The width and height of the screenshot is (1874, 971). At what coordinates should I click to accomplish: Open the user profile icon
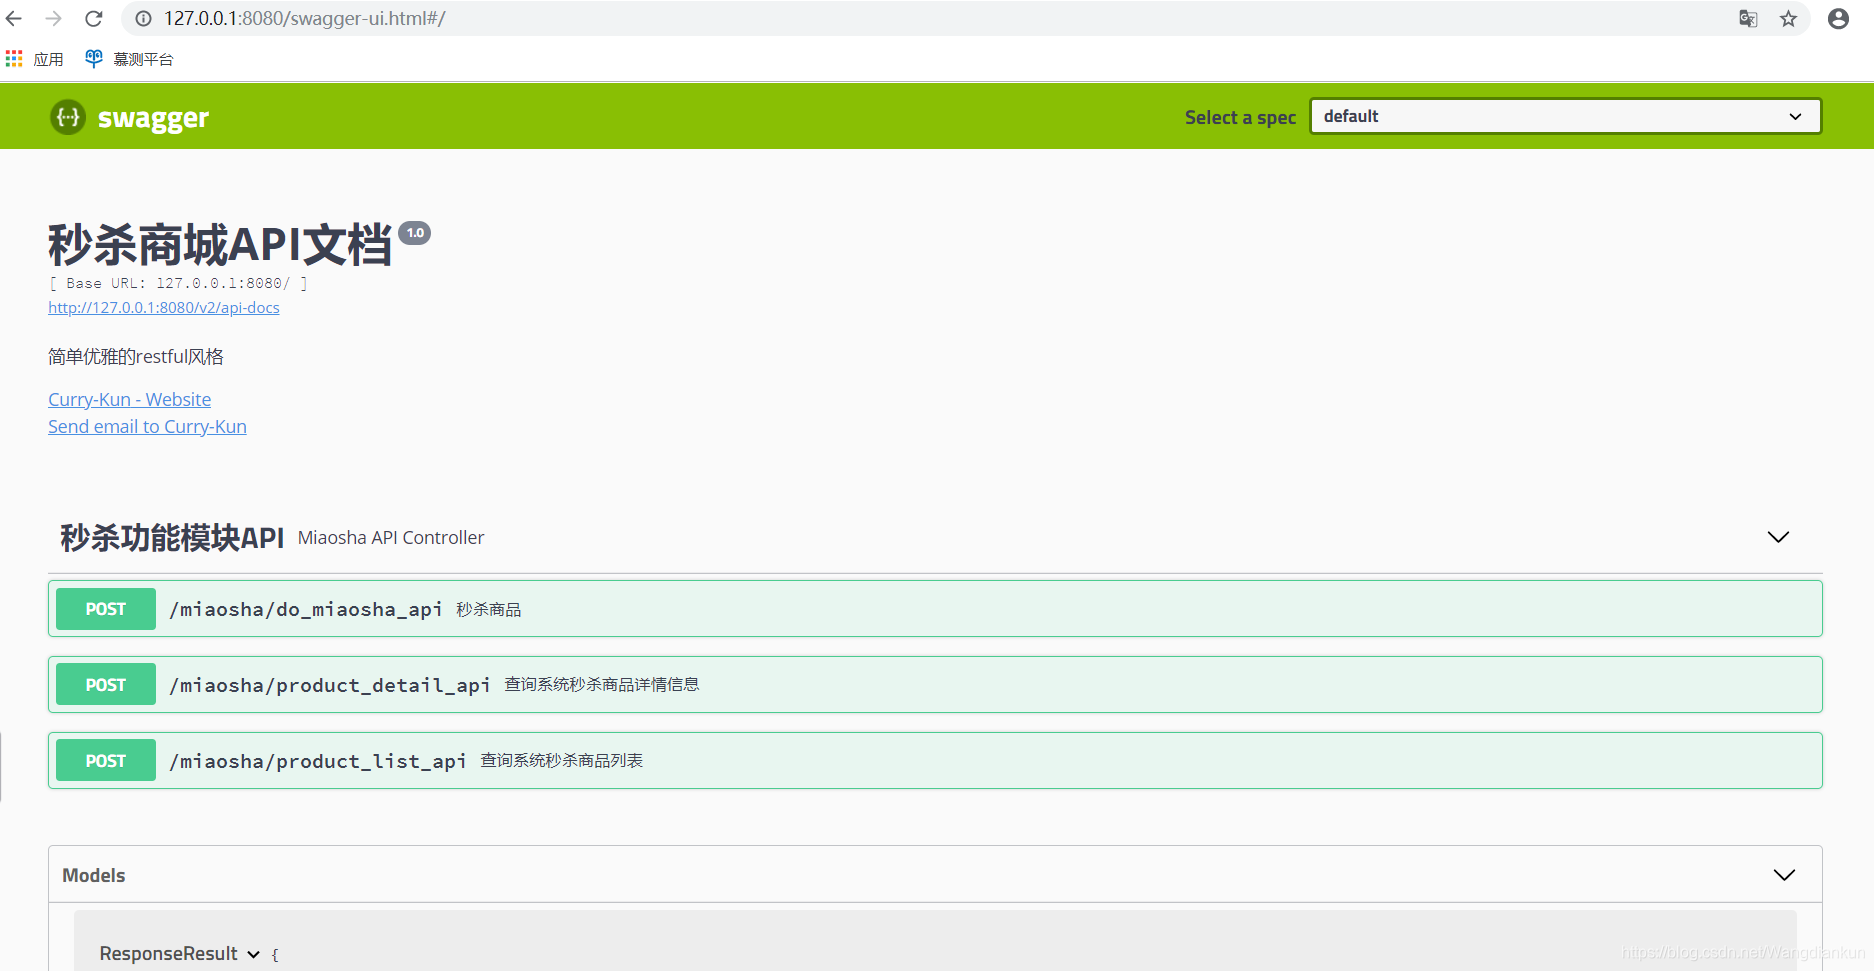pos(1838,18)
